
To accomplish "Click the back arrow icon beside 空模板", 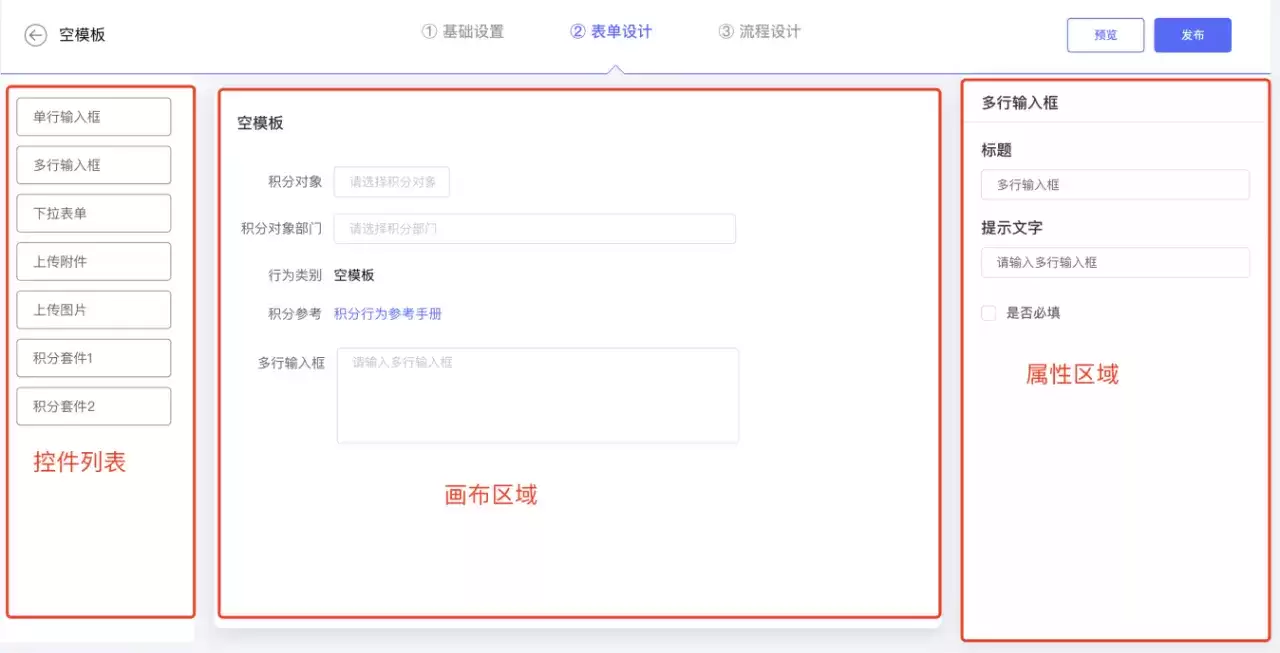I will coord(36,35).
